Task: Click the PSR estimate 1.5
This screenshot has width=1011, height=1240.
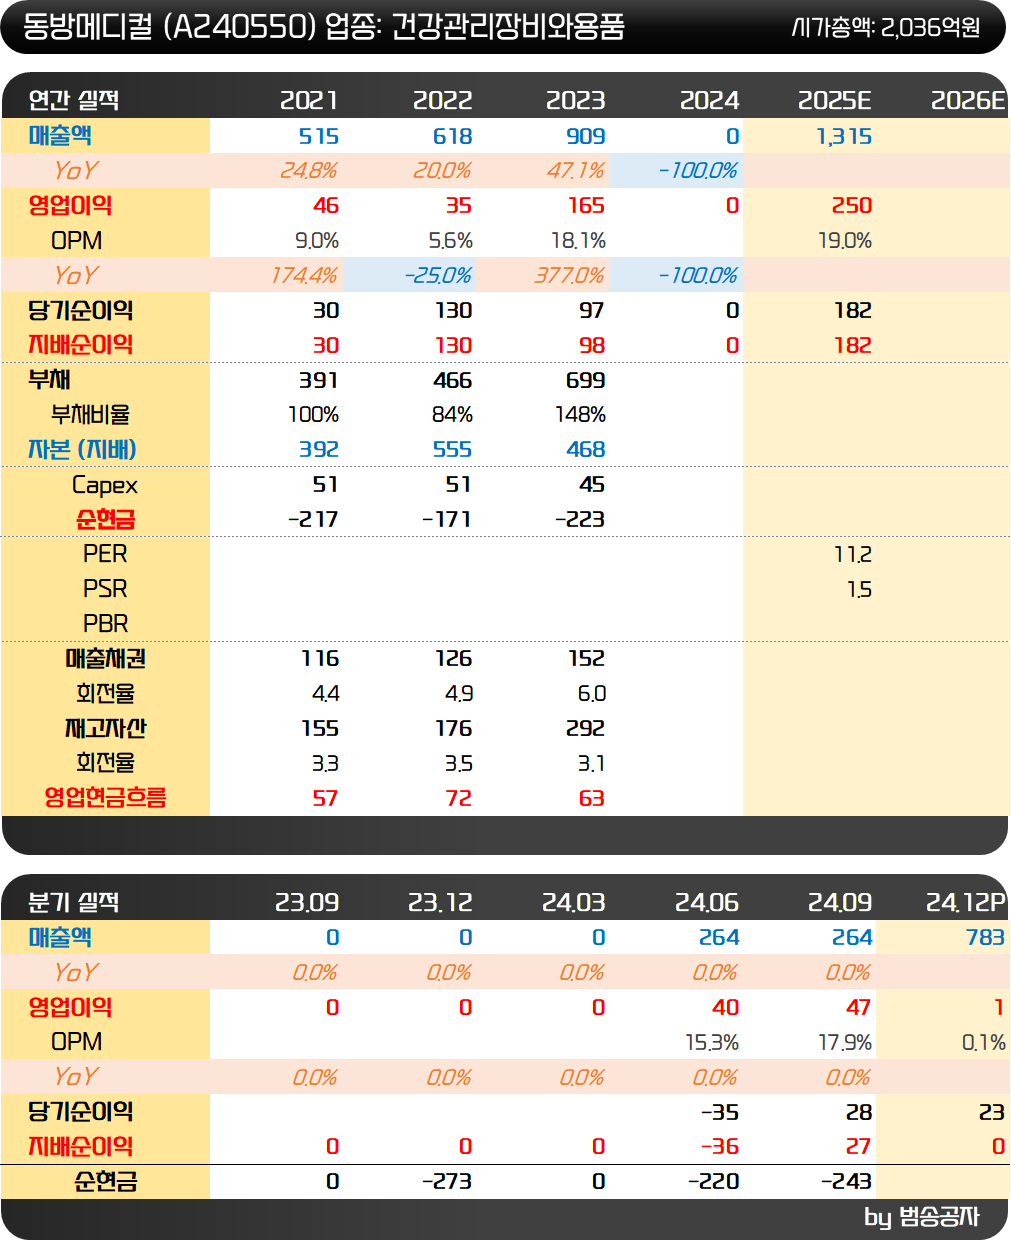Action: 859,589
